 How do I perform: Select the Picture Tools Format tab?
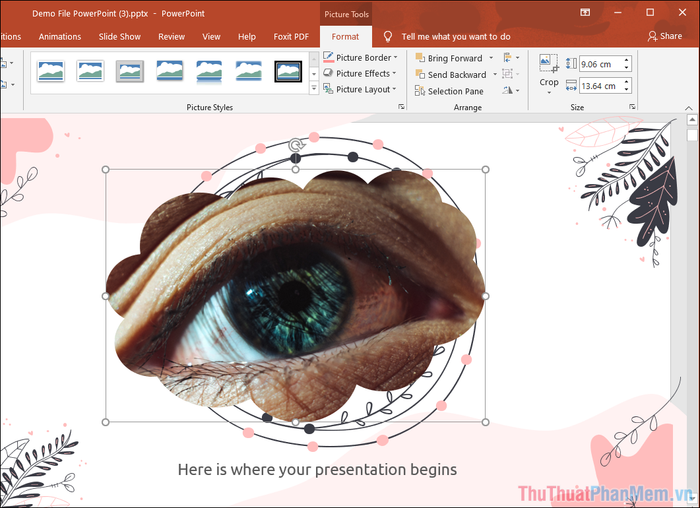pyautogui.click(x=345, y=37)
